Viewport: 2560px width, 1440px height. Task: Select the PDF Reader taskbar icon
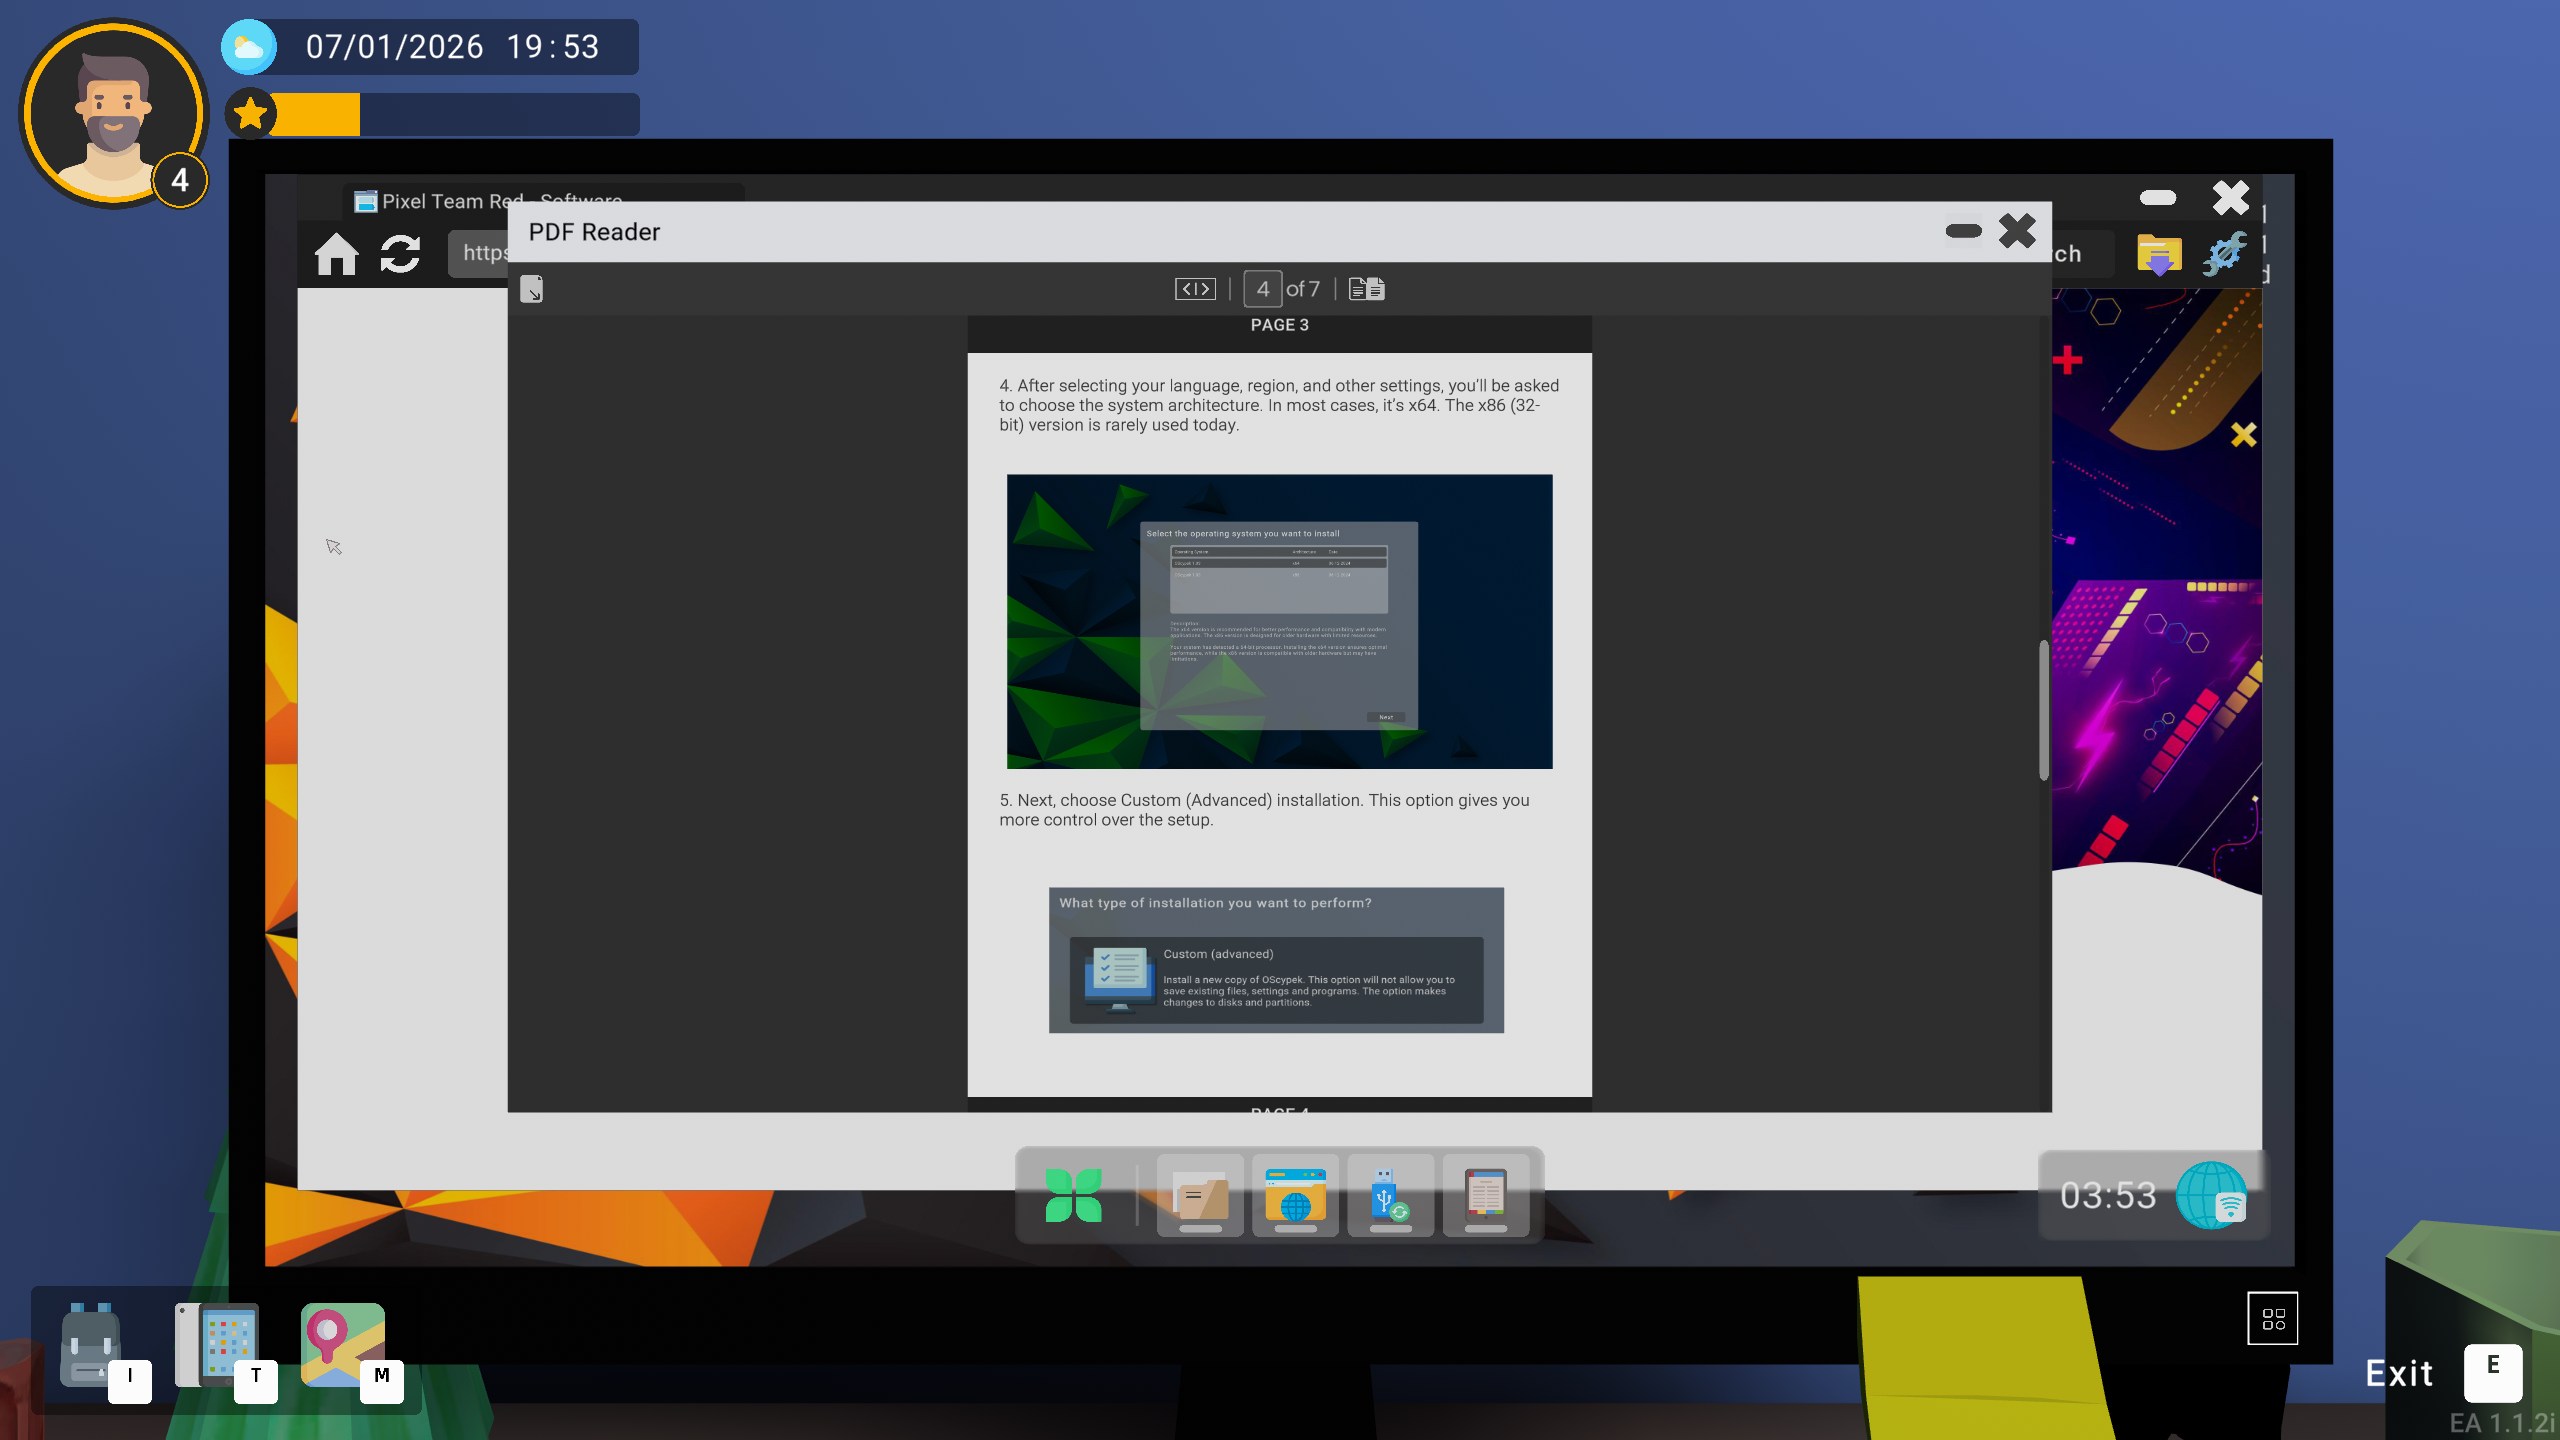(x=1485, y=1195)
